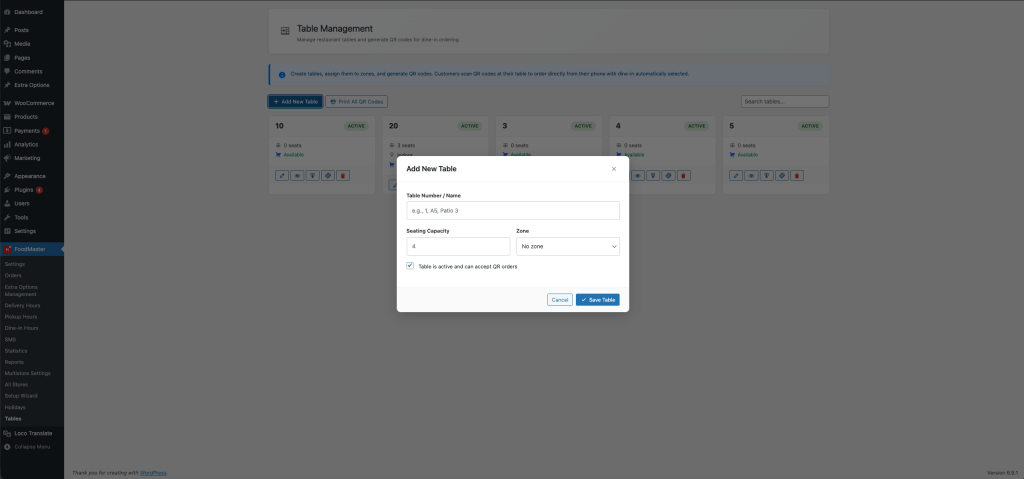Image resolution: width=1024 pixels, height=479 pixels.
Task: Click the Tools wrench icon
Action: pos(7,218)
